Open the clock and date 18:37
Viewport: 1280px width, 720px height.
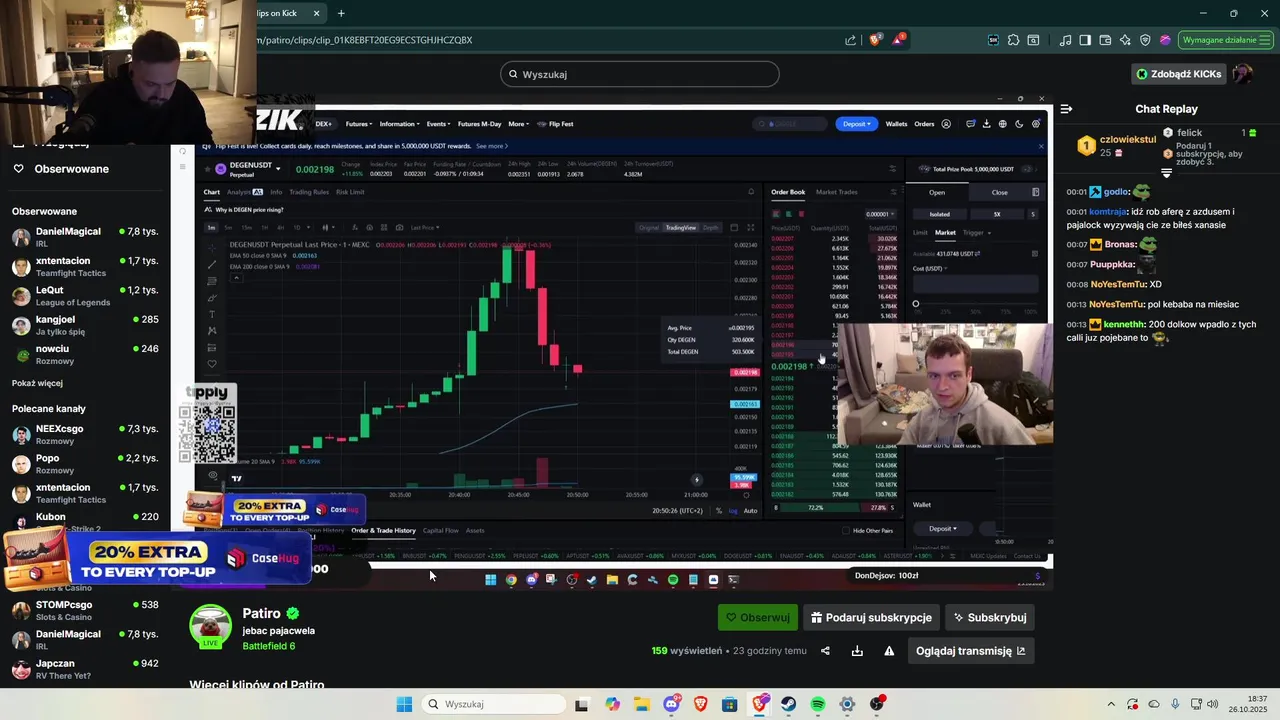[1247, 704]
